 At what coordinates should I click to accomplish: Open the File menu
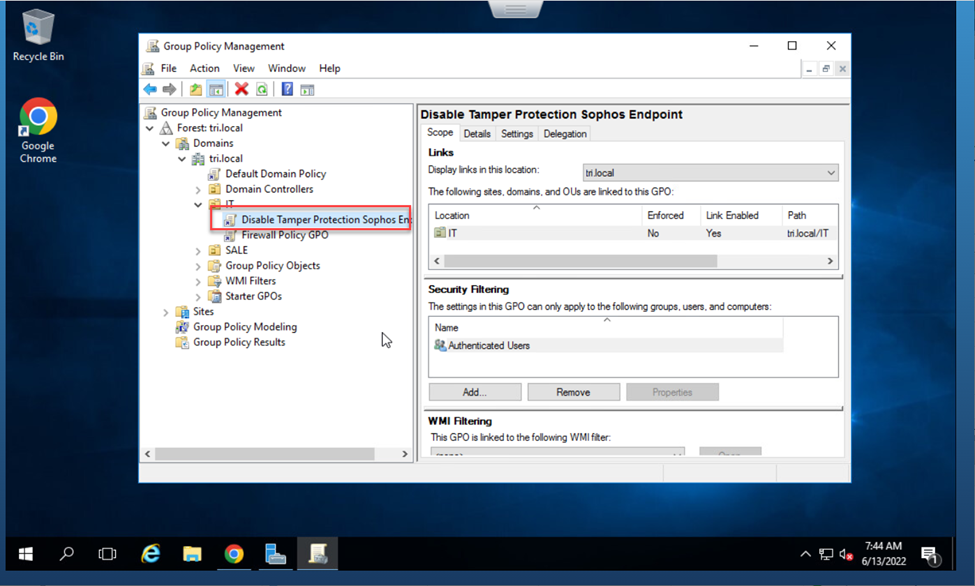(x=169, y=68)
